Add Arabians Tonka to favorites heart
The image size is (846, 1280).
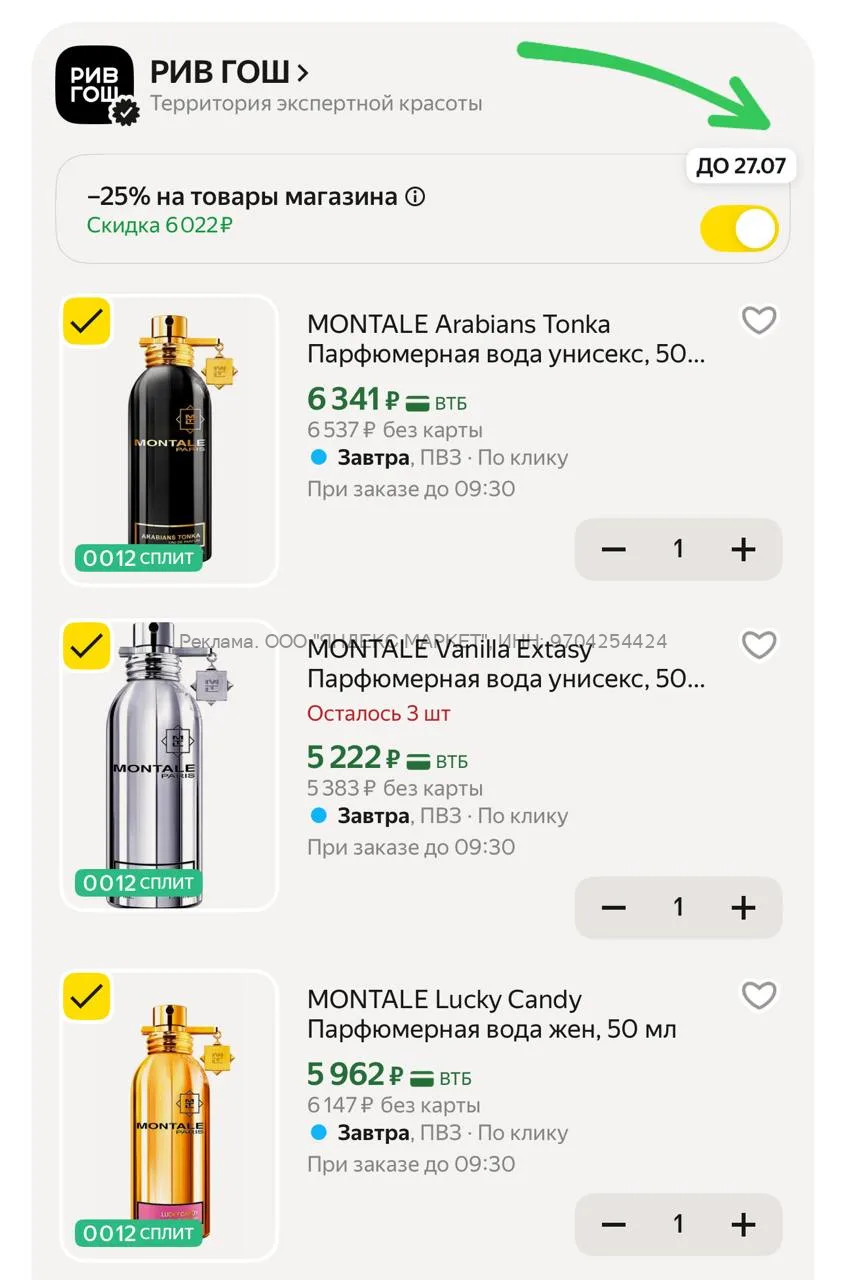click(759, 320)
